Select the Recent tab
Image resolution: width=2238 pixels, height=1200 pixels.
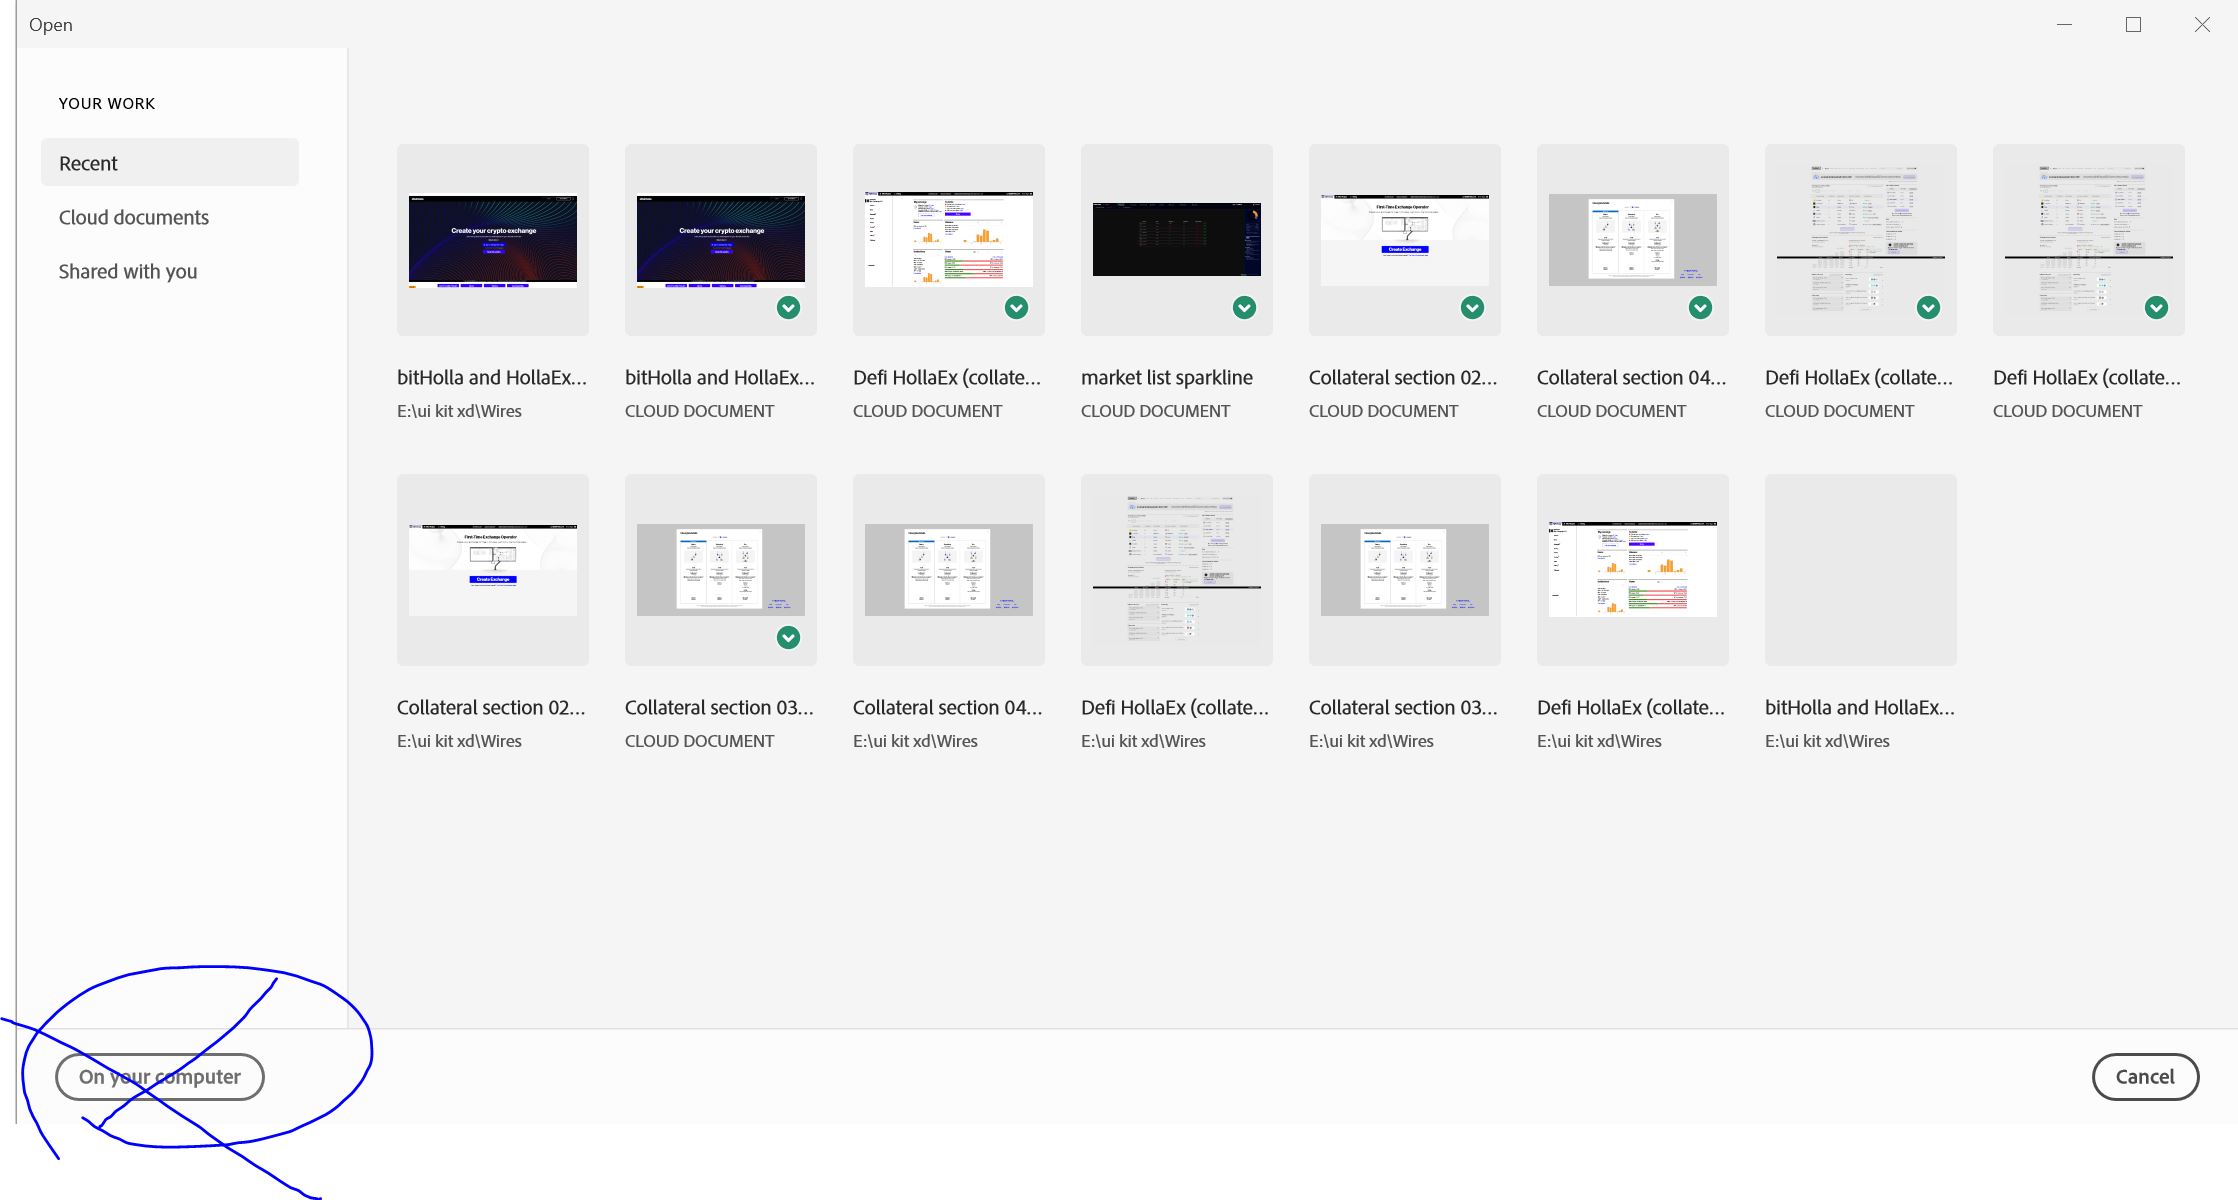[x=88, y=162]
